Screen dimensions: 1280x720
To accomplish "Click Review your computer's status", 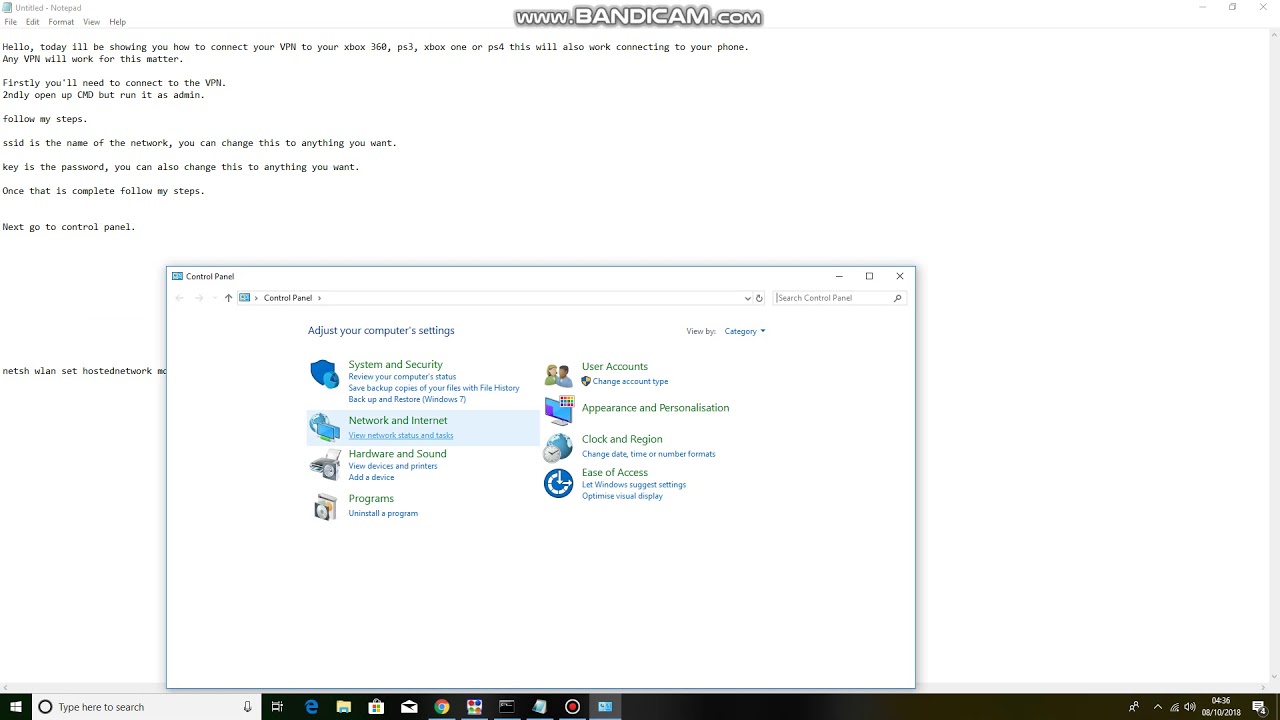I will coord(402,377).
